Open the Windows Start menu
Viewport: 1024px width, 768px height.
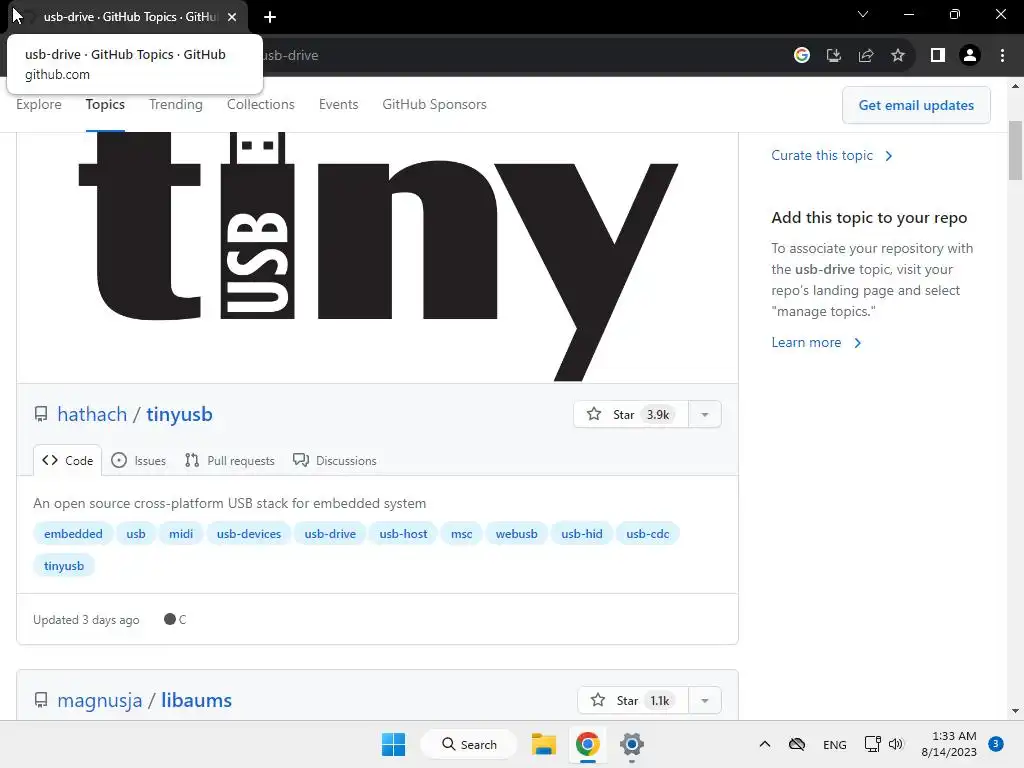pyautogui.click(x=393, y=744)
